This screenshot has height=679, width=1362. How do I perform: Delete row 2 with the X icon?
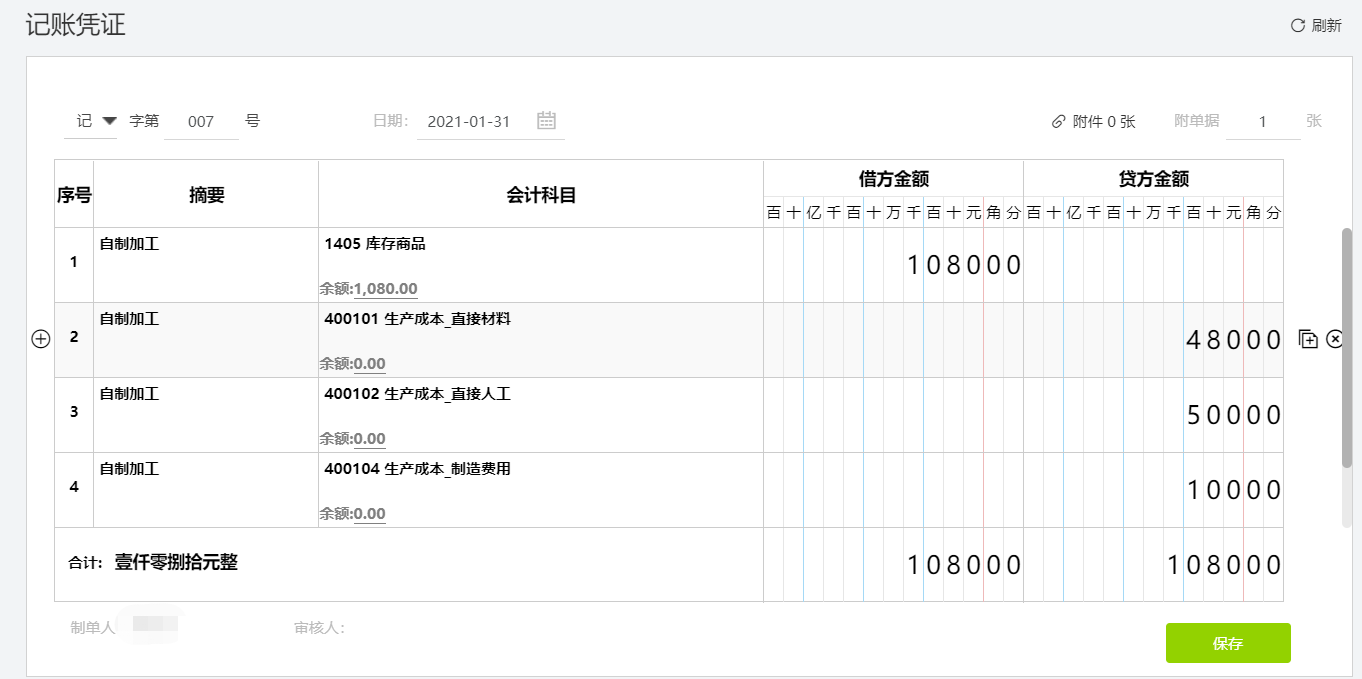point(1335,339)
